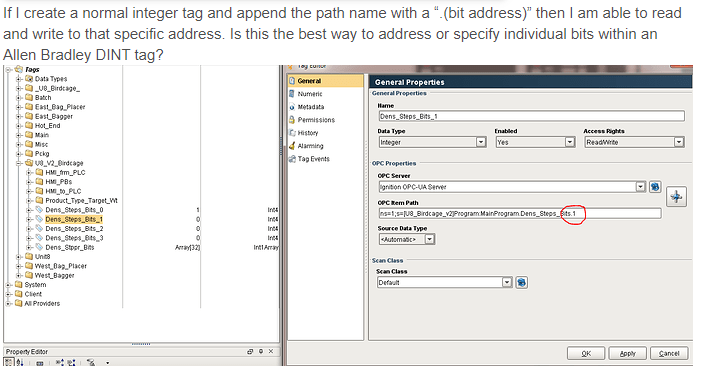Viewport: 701px width, 372px height.
Task: Open the Data Type dropdown
Action: tap(481, 142)
